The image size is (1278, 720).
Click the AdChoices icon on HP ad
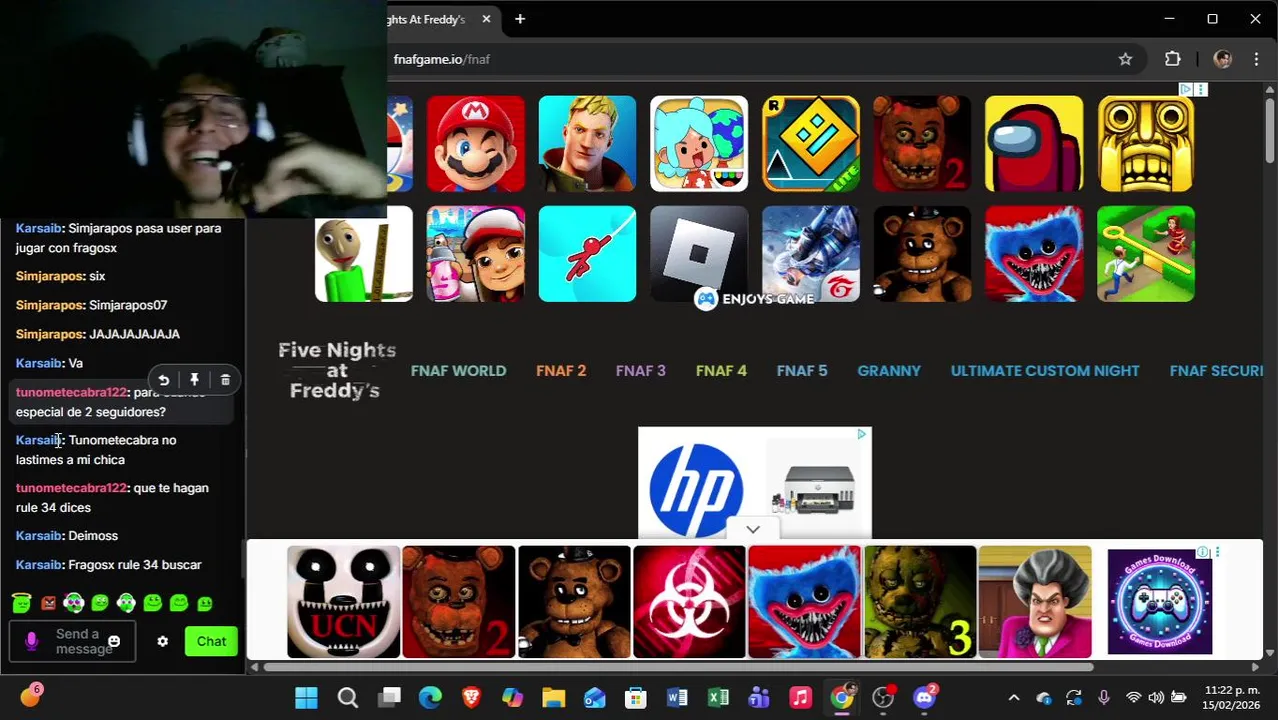(x=861, y=434)
